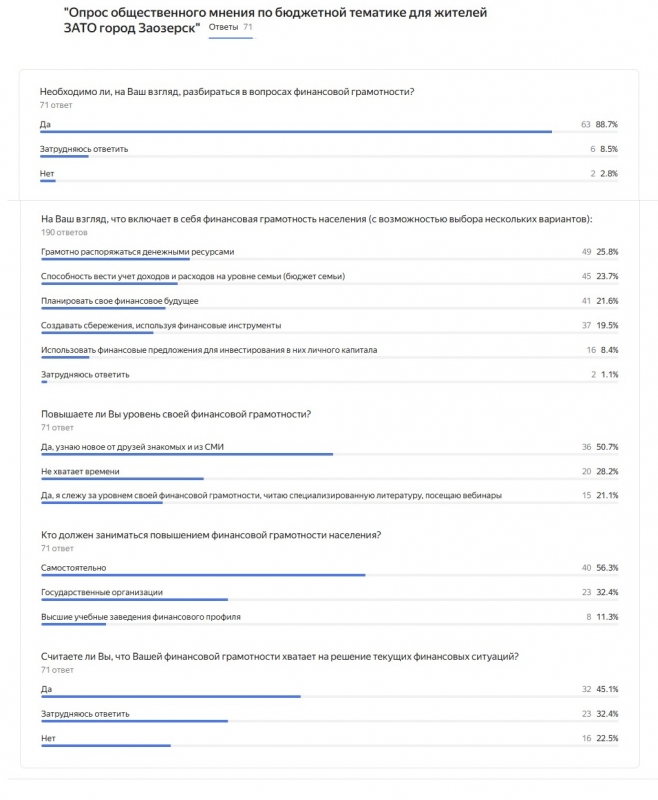The width and height of the screenshot is (658, 800).
Task: Select the "Затрудняюсь ответить" row showing 8.5%
Action: (x=85, y=149)
